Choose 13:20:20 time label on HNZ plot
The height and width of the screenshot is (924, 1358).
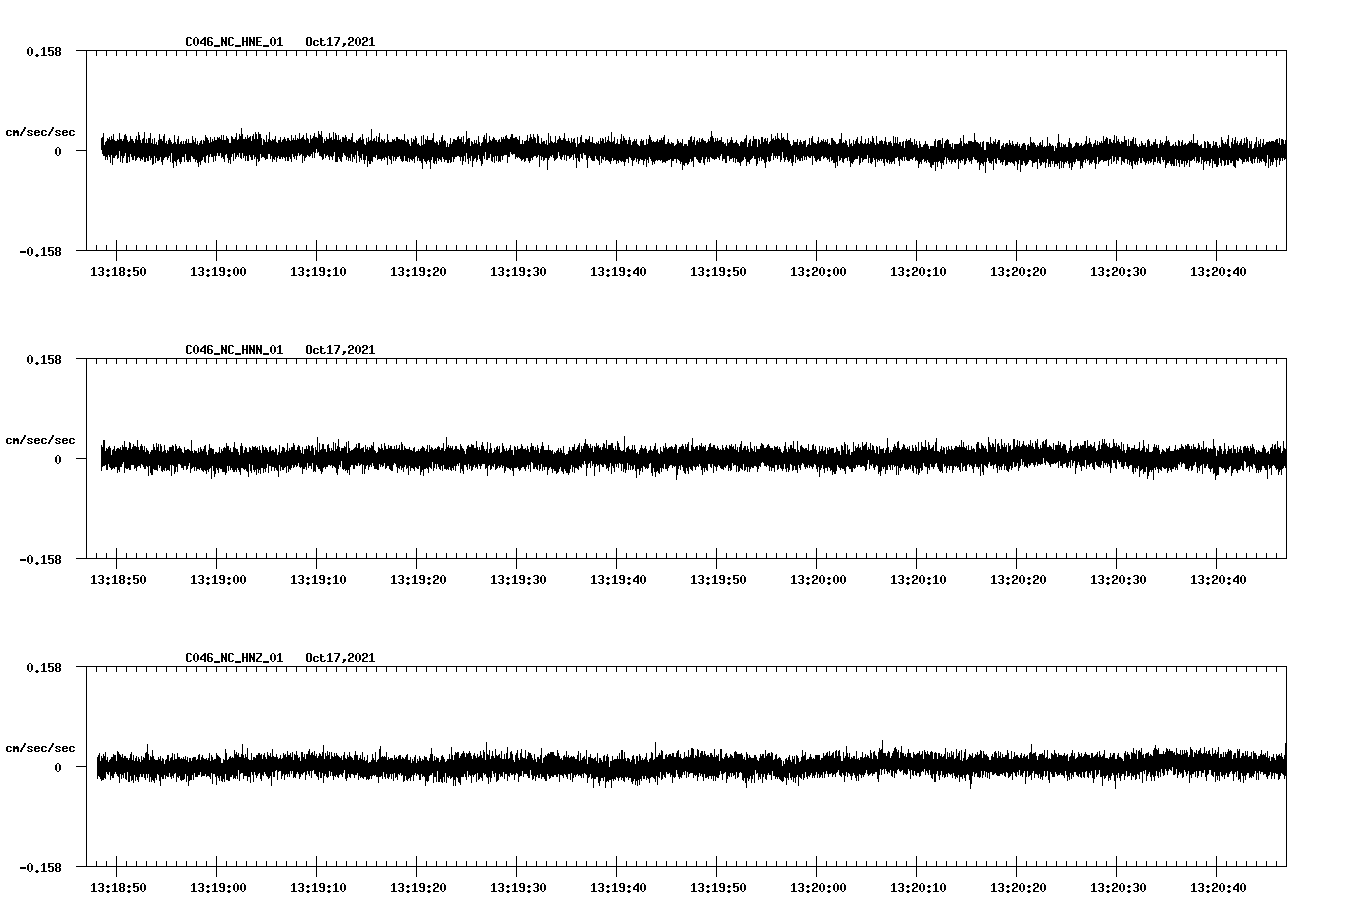point(1018,887)
